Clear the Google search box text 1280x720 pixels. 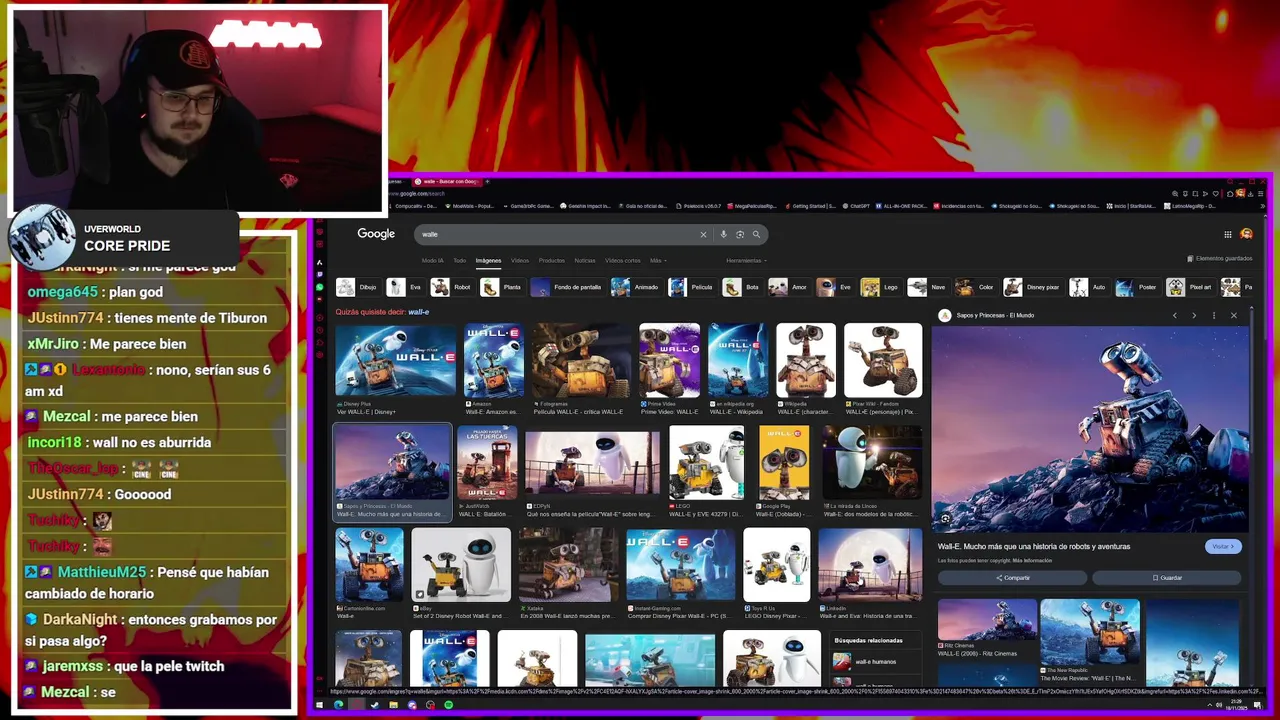tap(703, 234)
